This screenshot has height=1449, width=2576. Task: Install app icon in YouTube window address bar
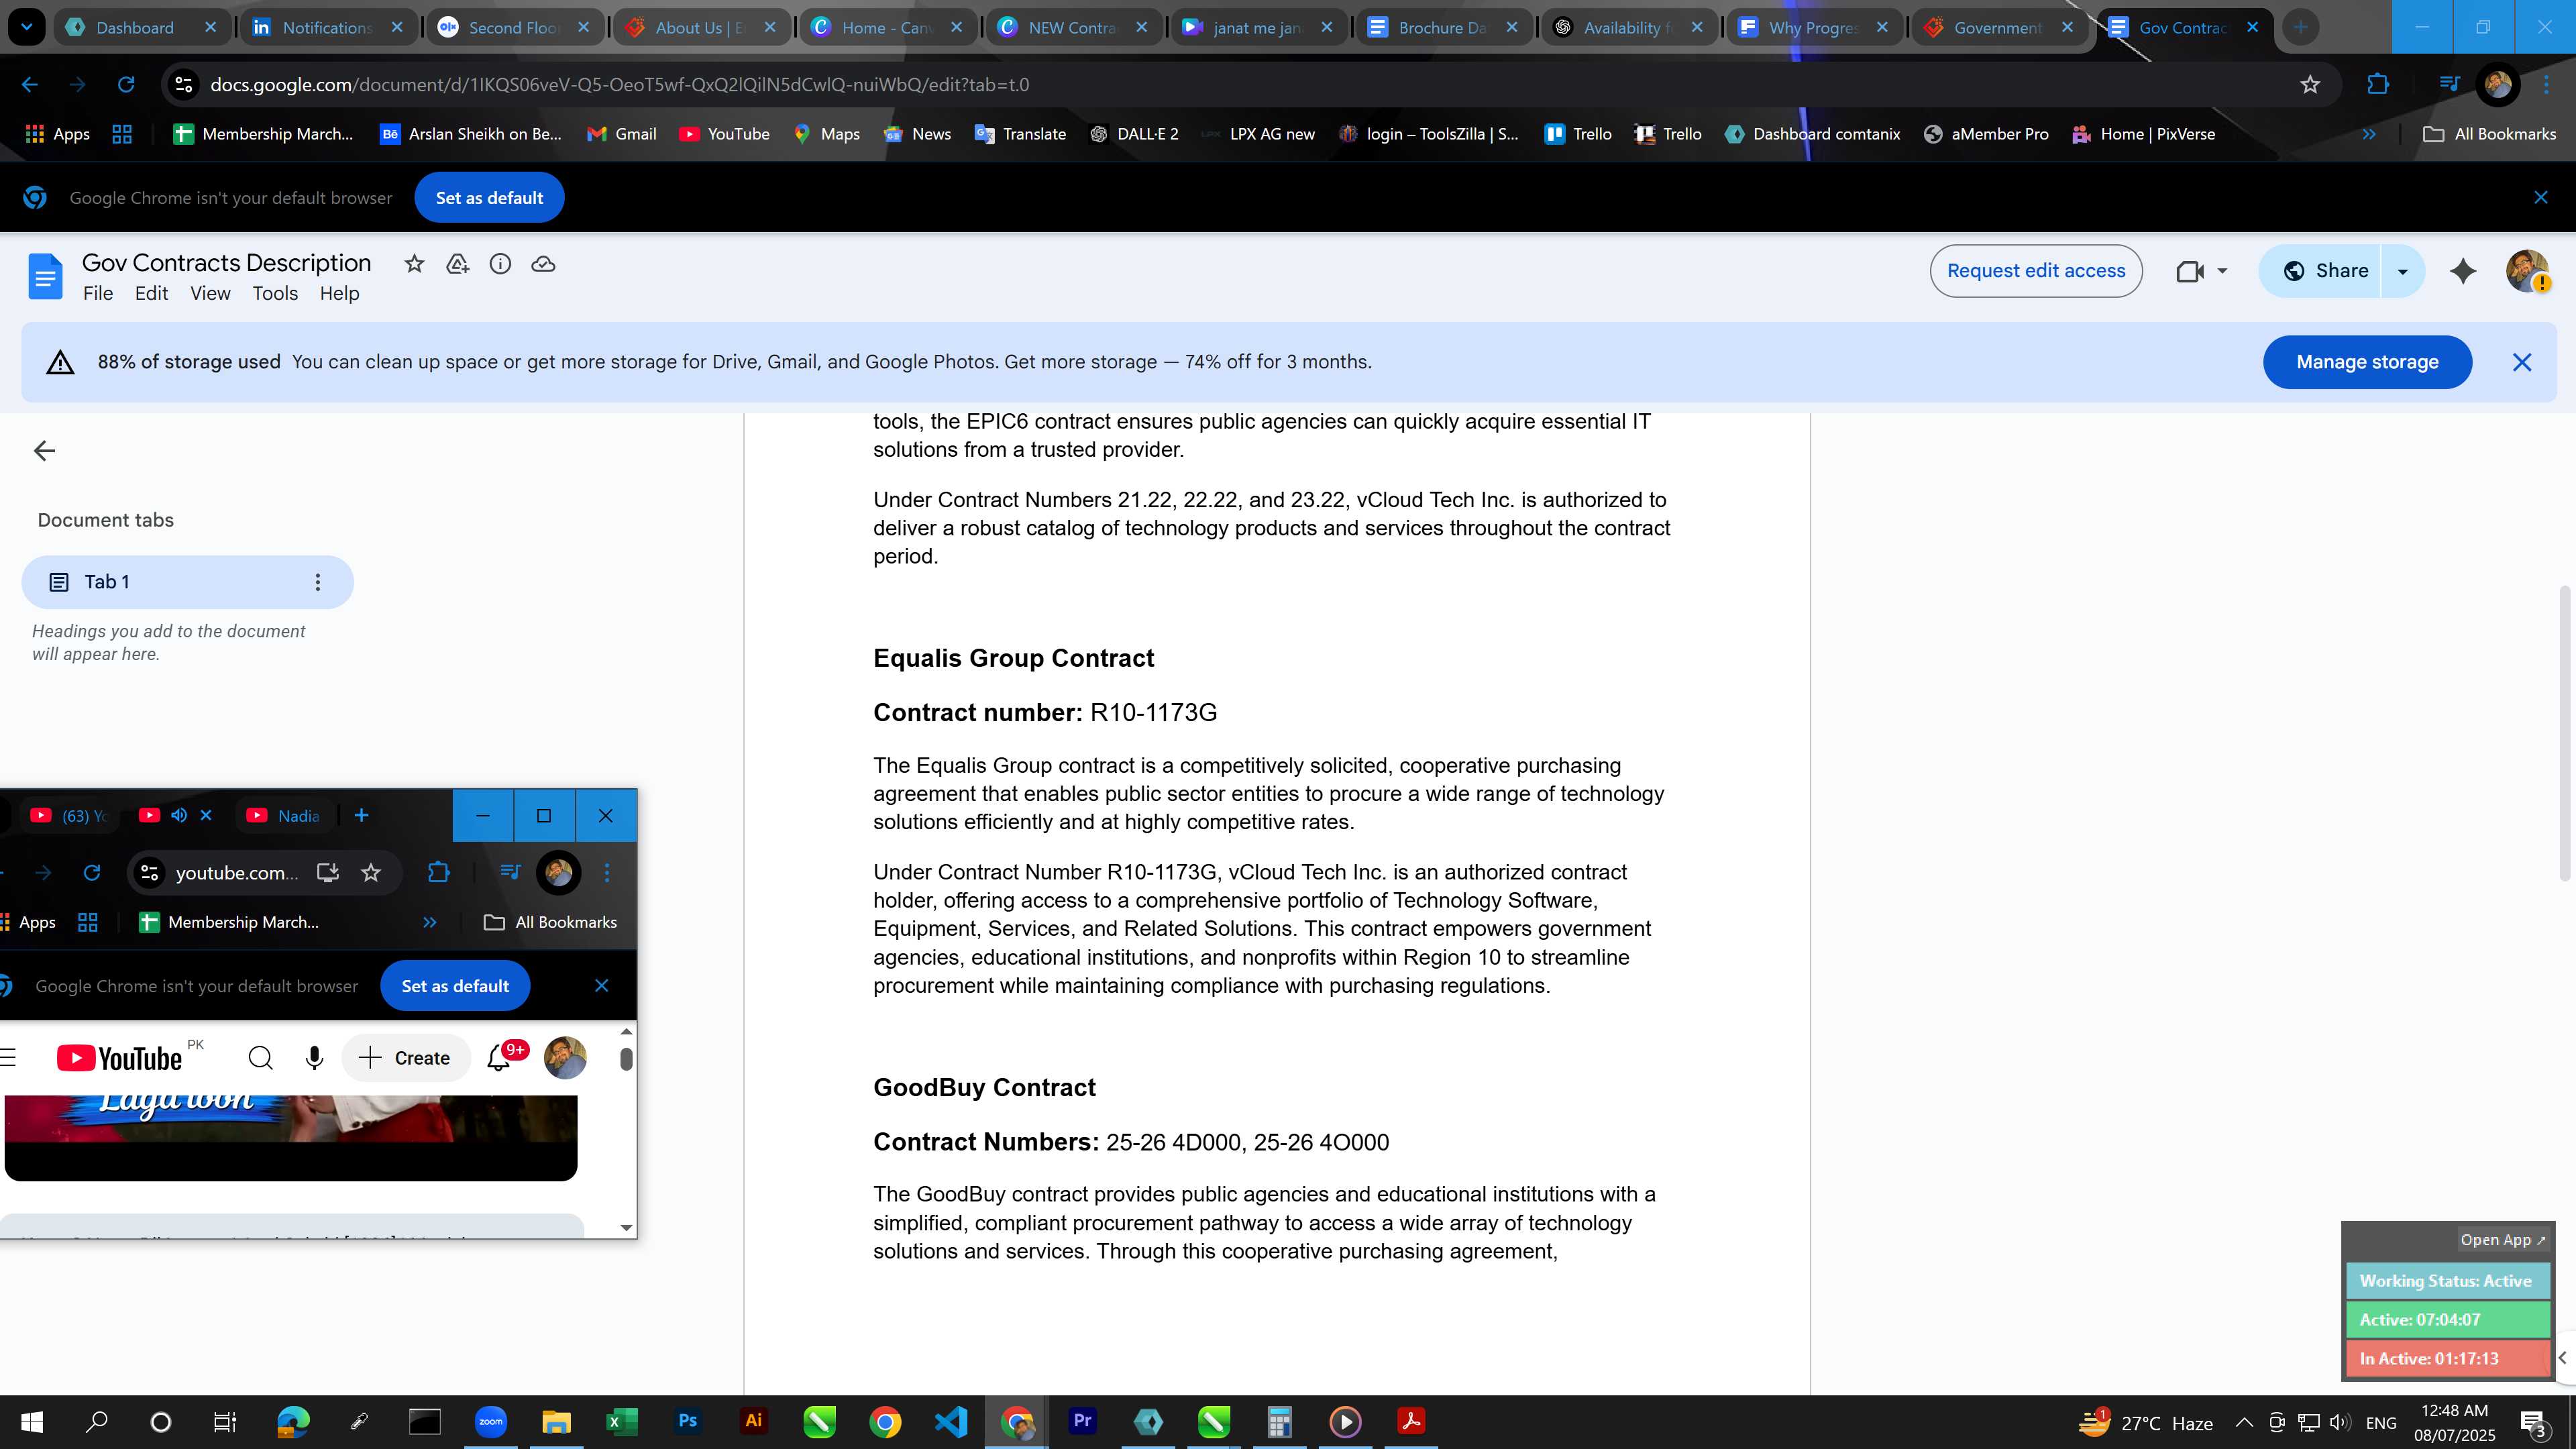click(328, 873)
